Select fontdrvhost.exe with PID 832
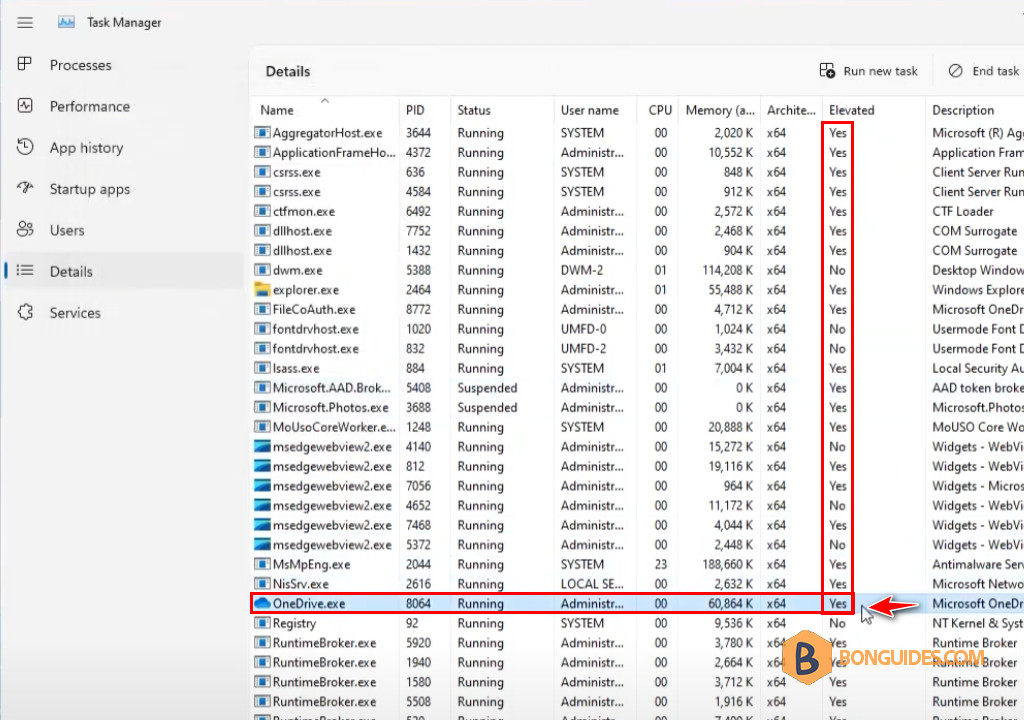The image size is (1024, 720). [x=637, y=348]
